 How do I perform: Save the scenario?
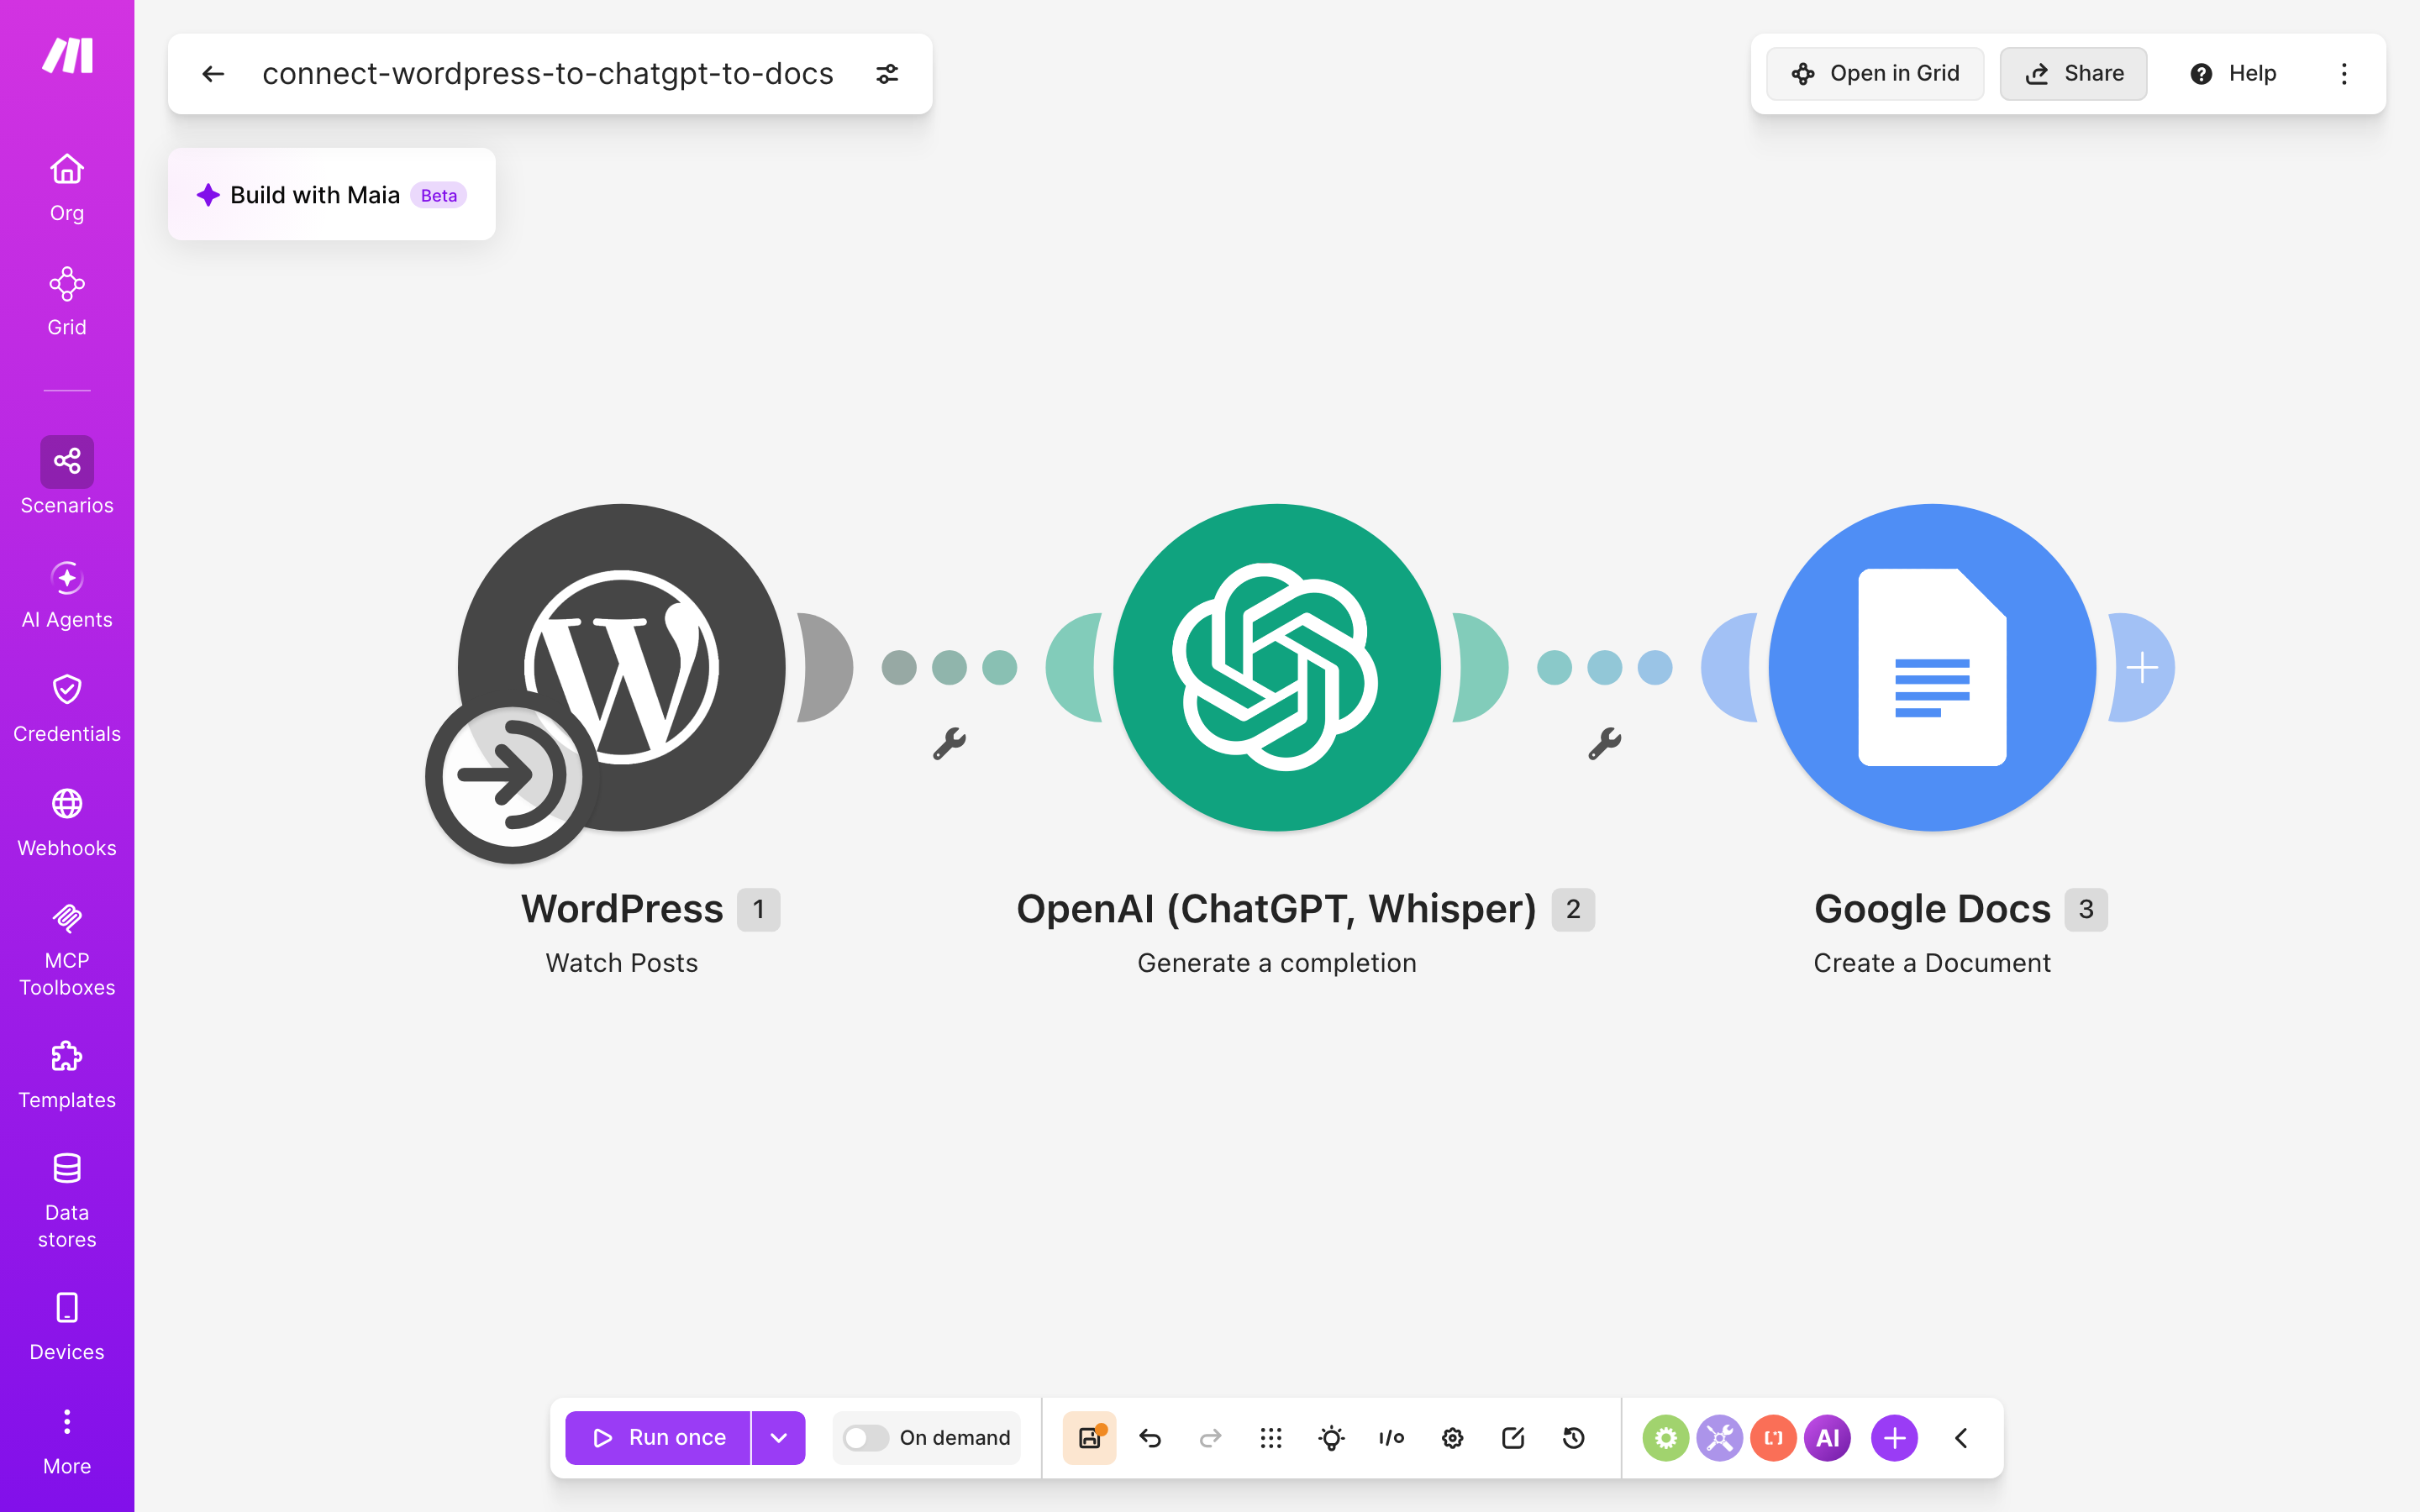pos(1089,1438)
